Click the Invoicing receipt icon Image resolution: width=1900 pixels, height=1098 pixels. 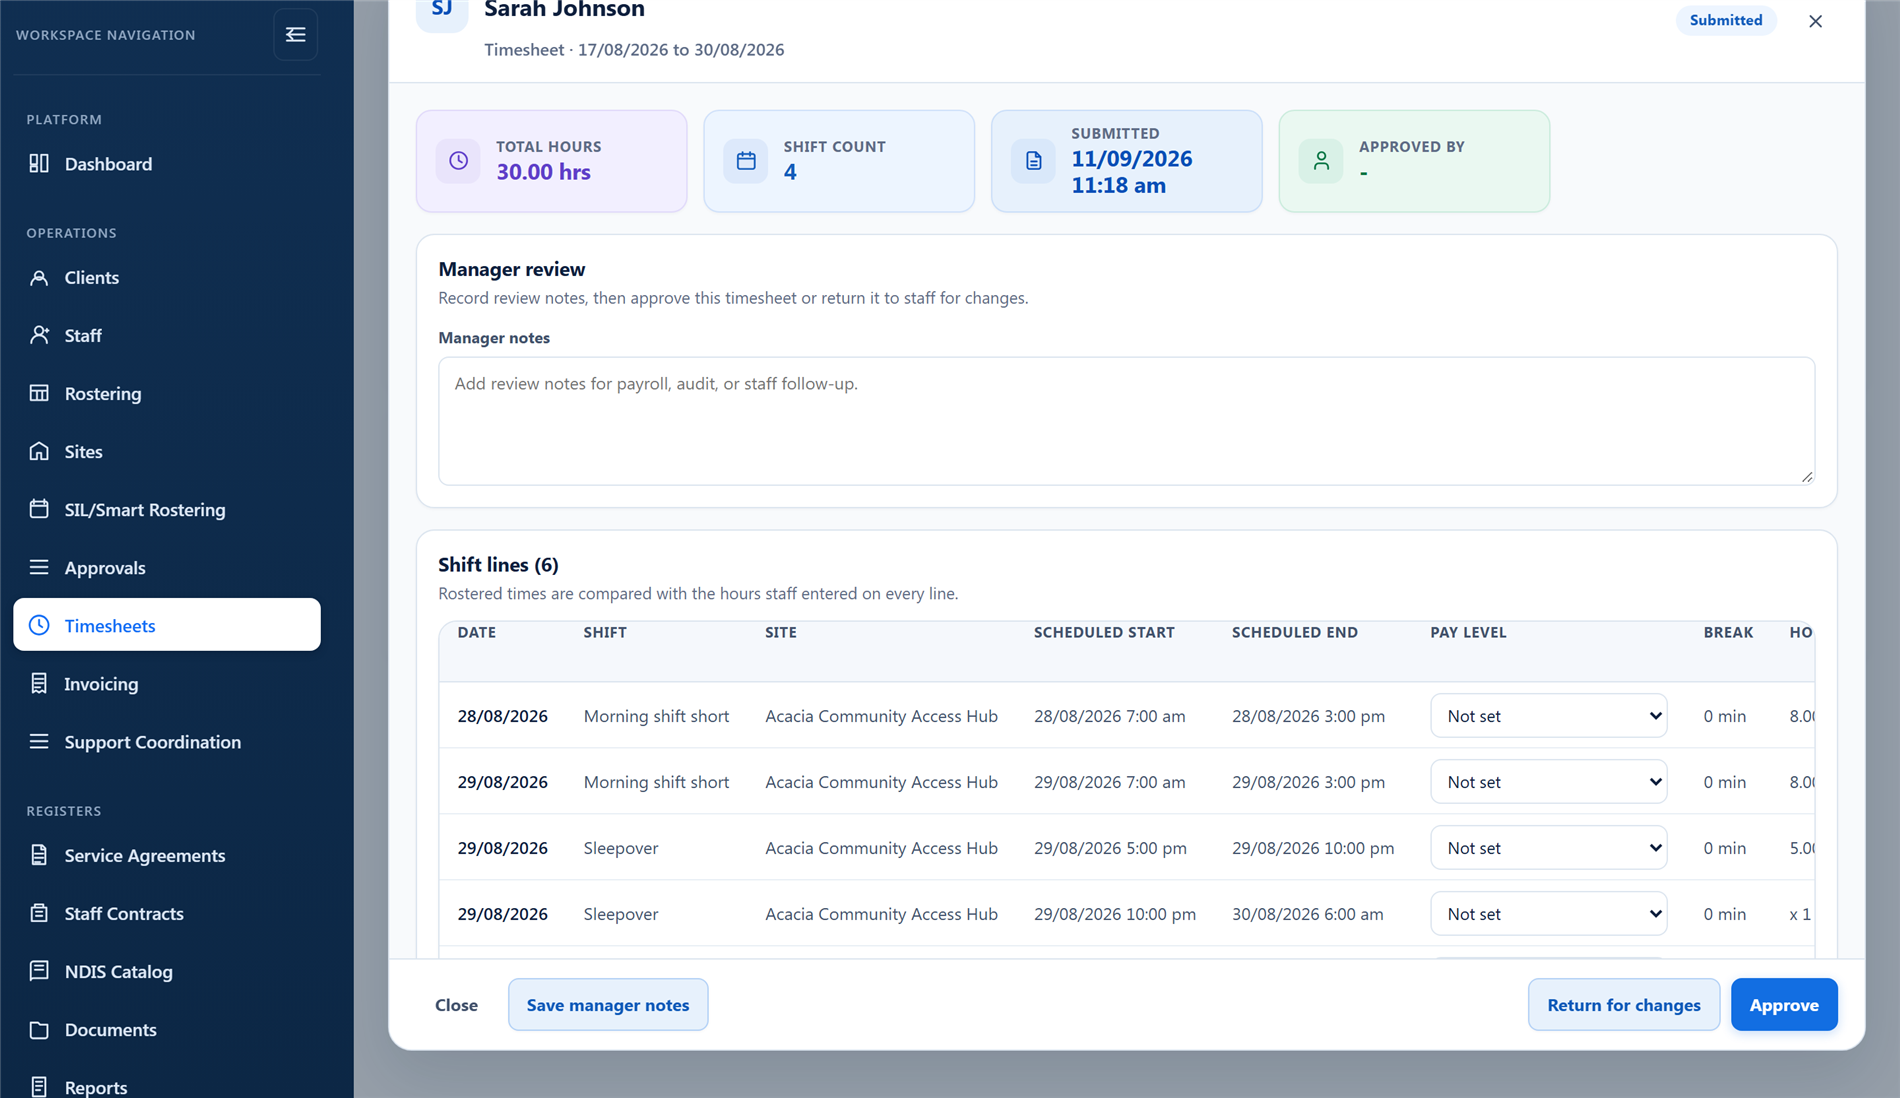point(39,683)
